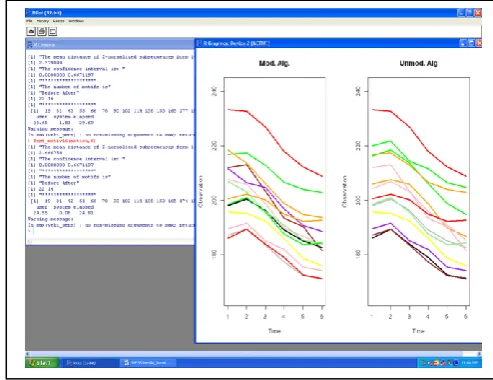Click the red command line in console
The width and height of the screenshot is (493, 380).
click(63, 141)
